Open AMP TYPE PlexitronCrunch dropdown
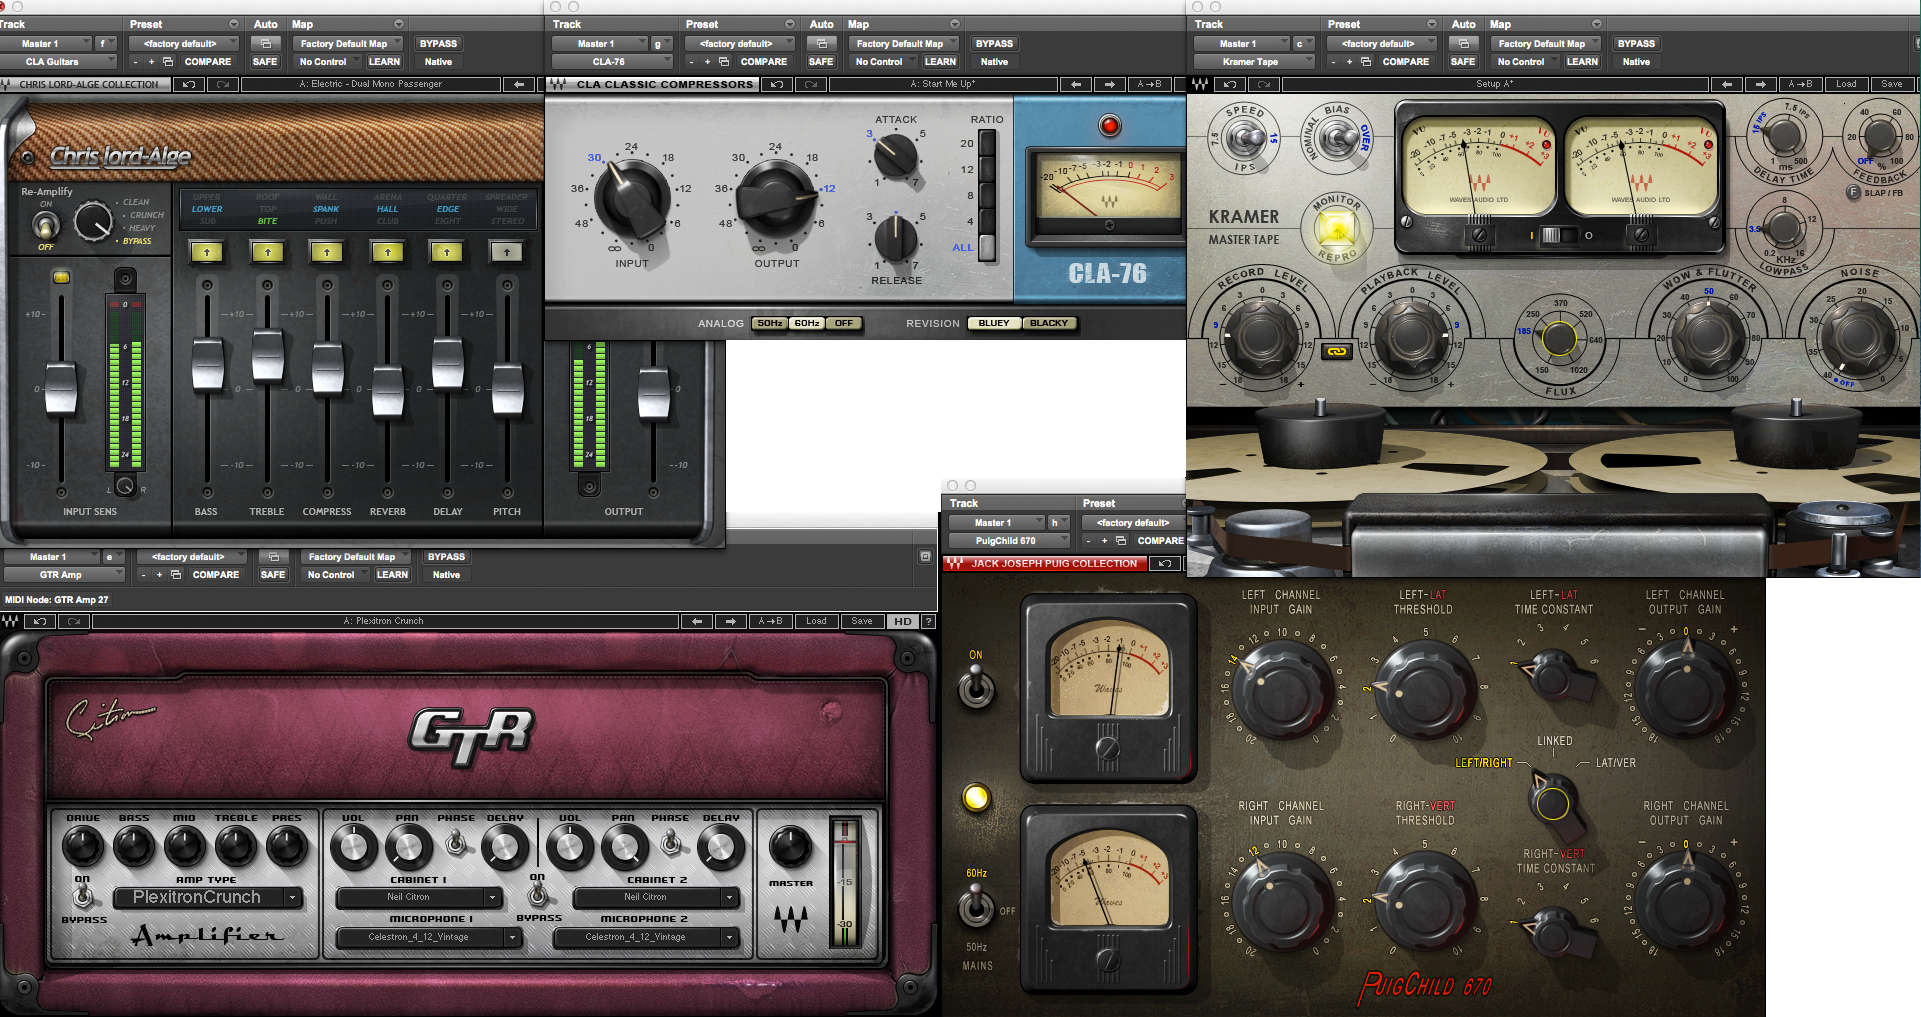The height and width of the screenshot is (1017, 1921). click(x=207, y=897)
